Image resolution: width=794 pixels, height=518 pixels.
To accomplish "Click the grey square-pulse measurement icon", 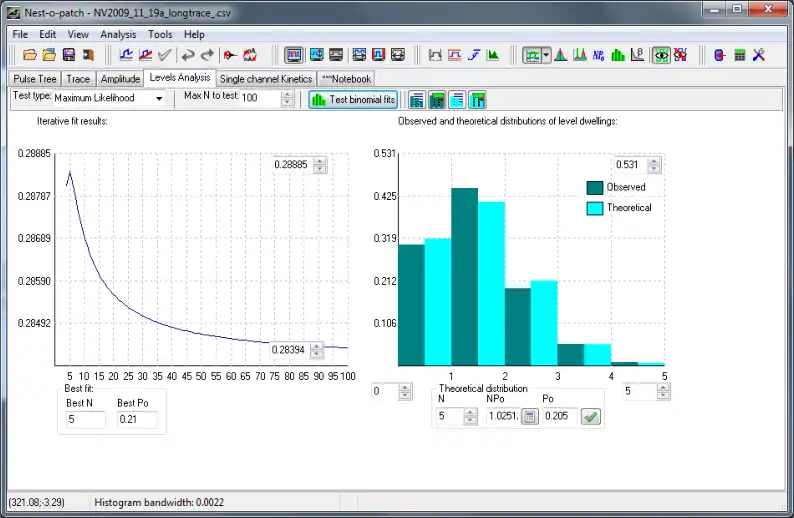I will pos(435,55).
